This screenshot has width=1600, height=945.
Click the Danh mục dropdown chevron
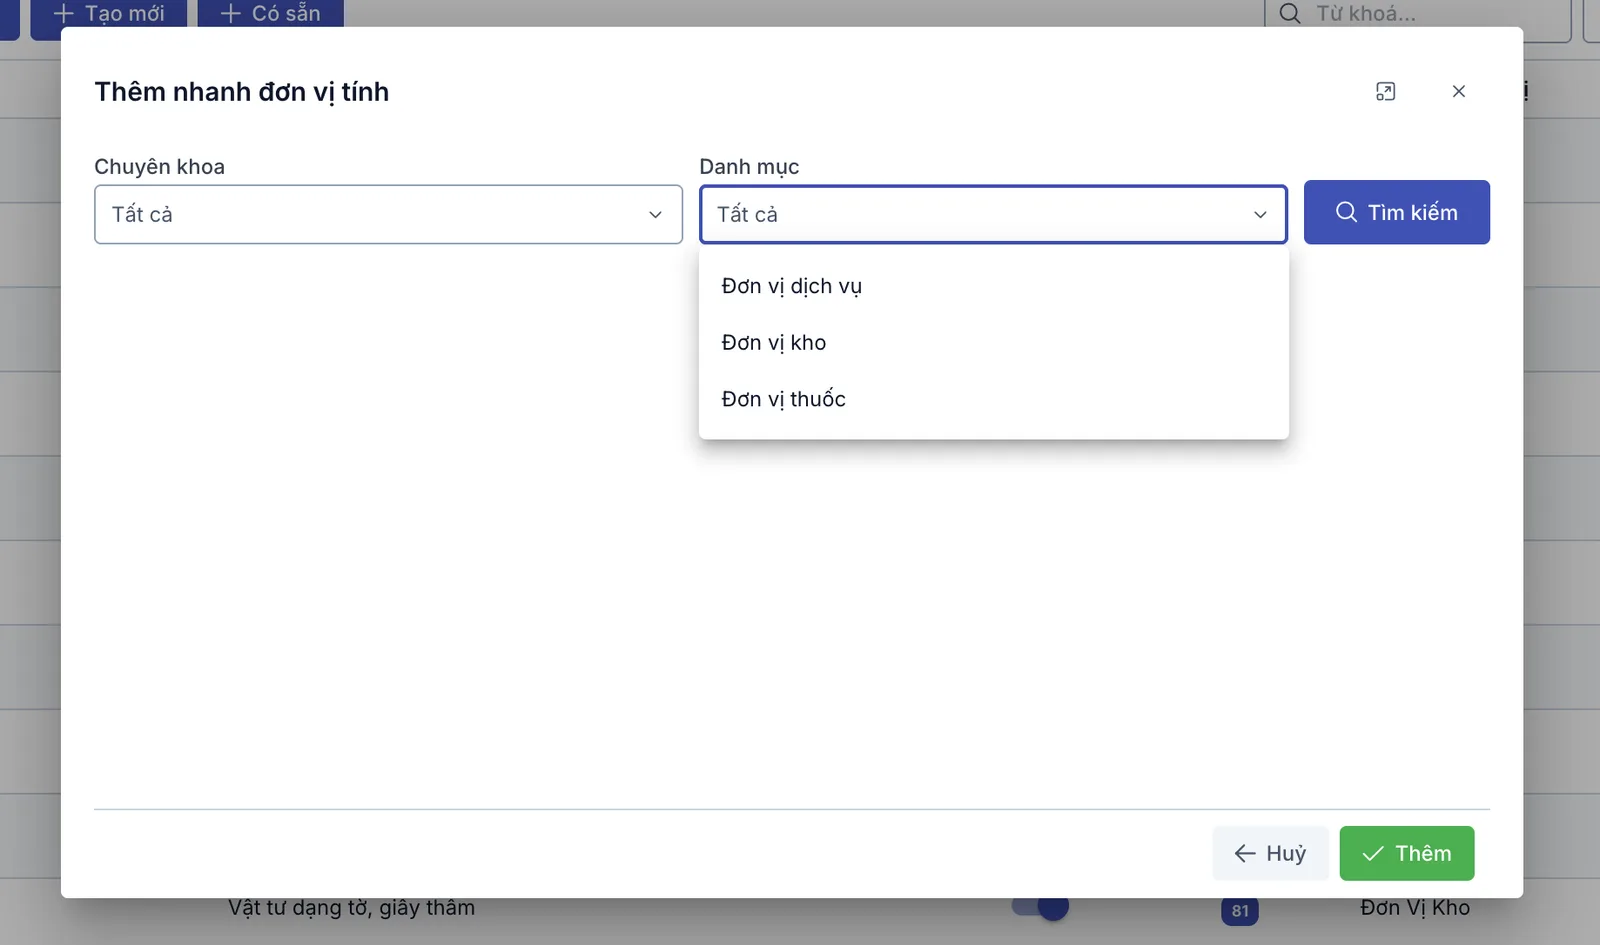pyautogui.click(x=1260, y=214)
